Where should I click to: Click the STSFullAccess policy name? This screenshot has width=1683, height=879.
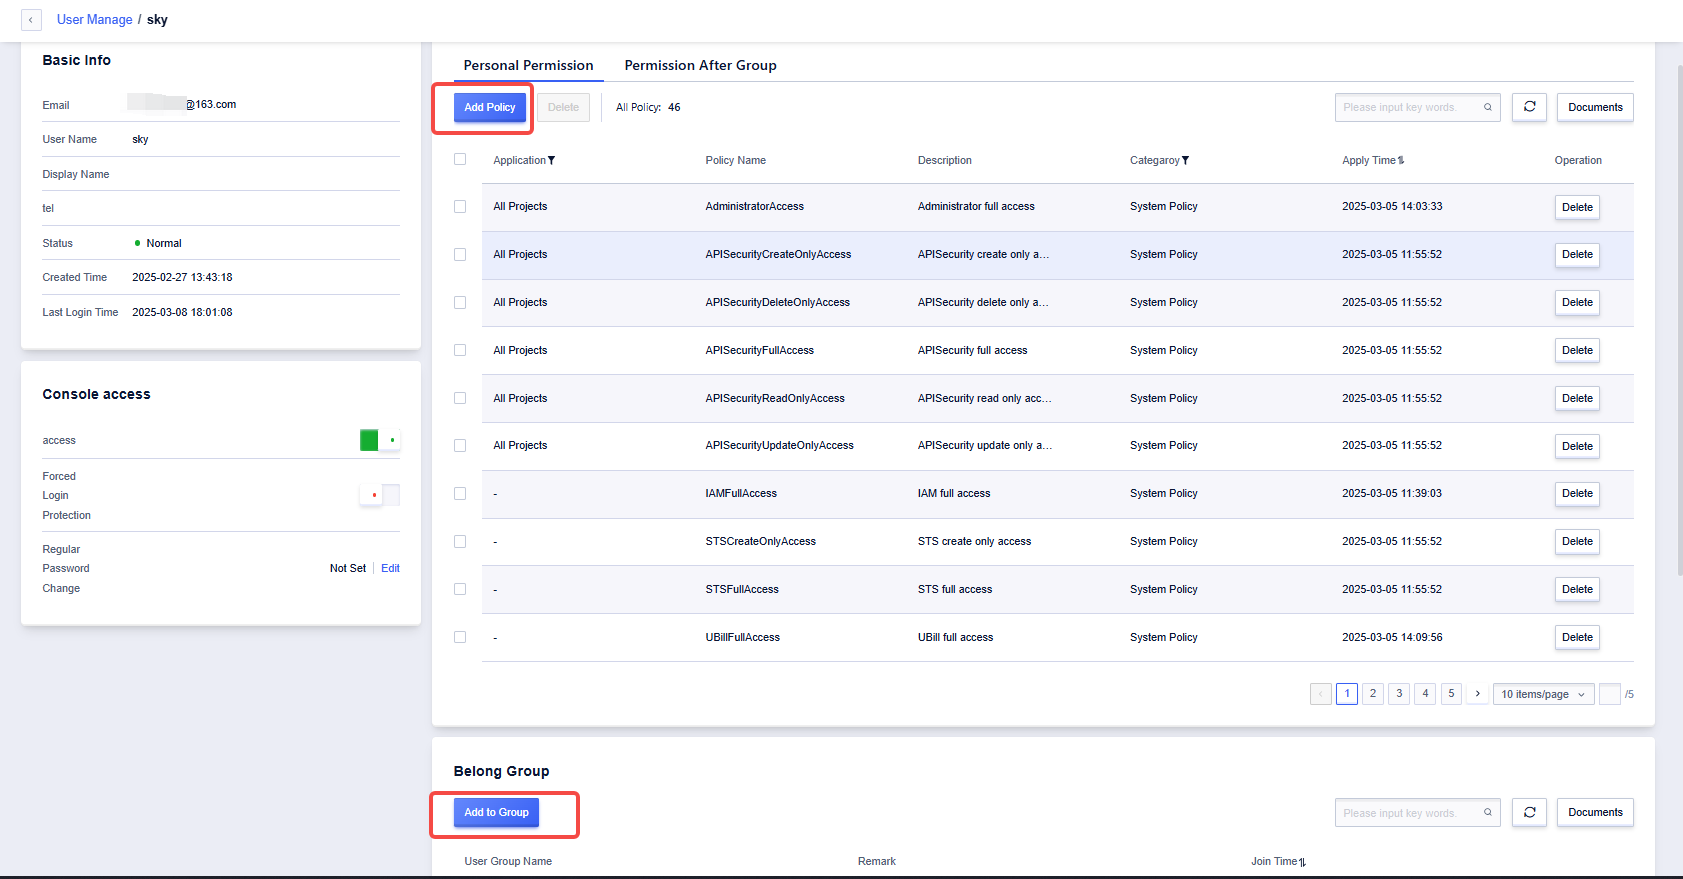click(742, 589)
